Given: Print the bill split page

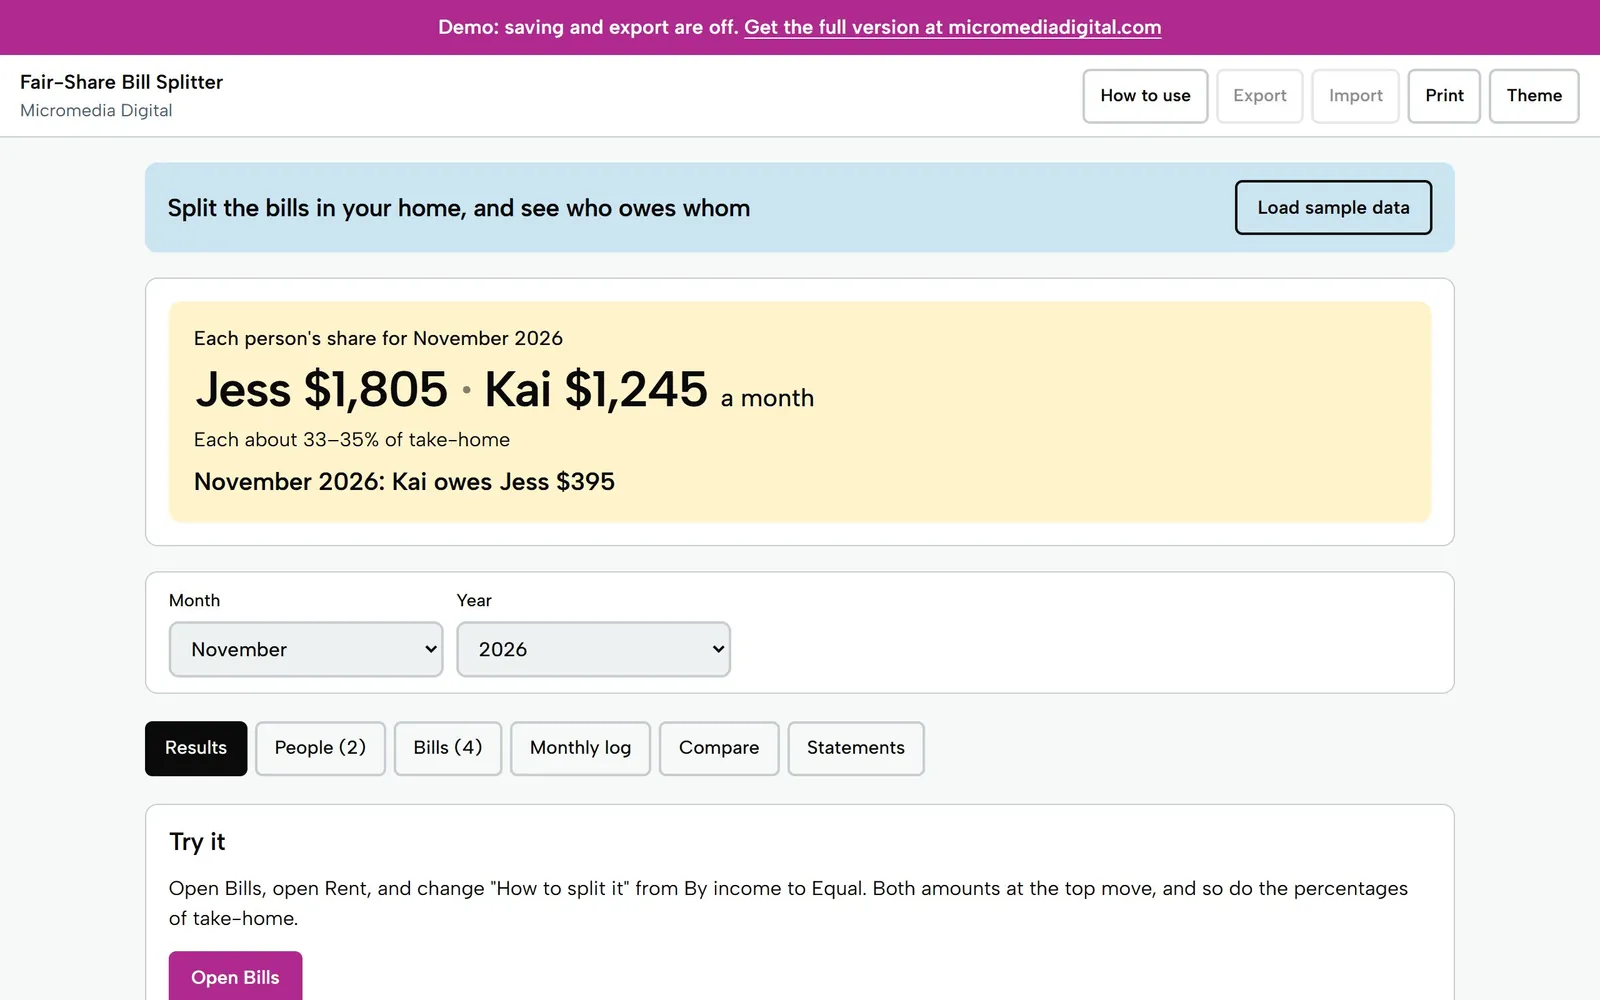Looking at the screenshot, I should (x=1444, y=96).
